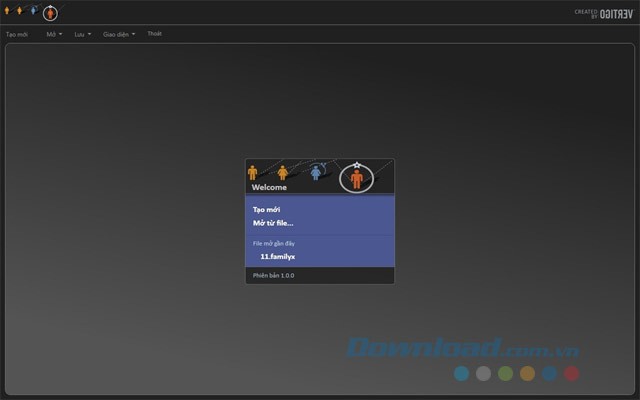The height and width of the screenshot is (400, 640).
Task: Click the circled person logo in the top header
Action: click(50, 13)
